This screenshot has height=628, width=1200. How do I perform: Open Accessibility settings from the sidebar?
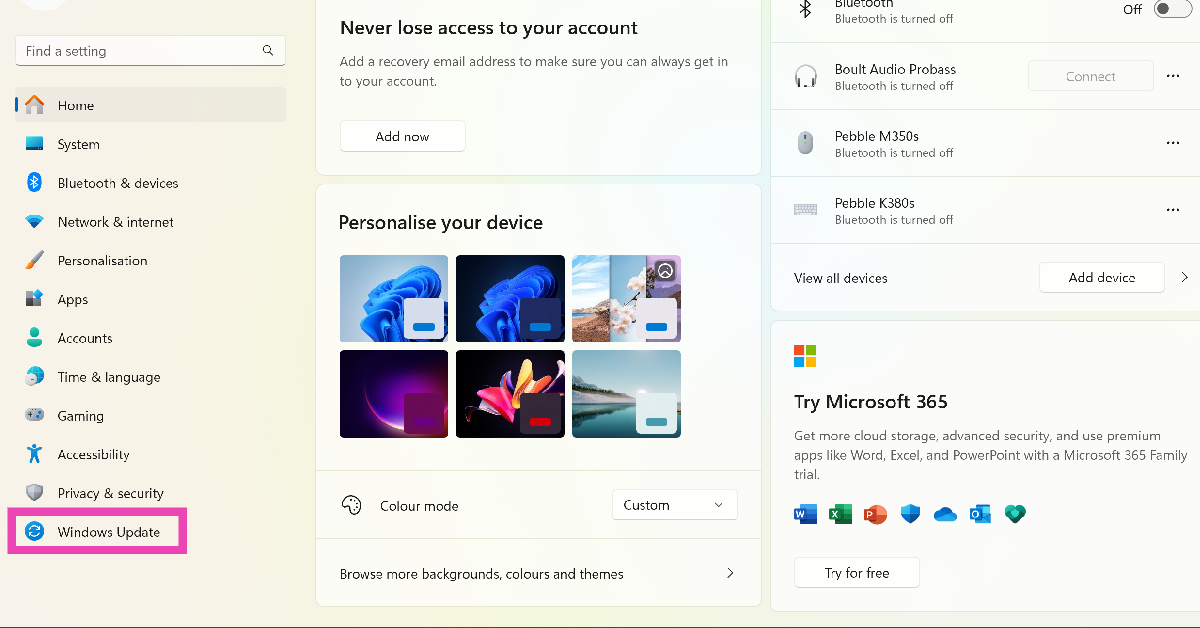click(x=151, y=454)
